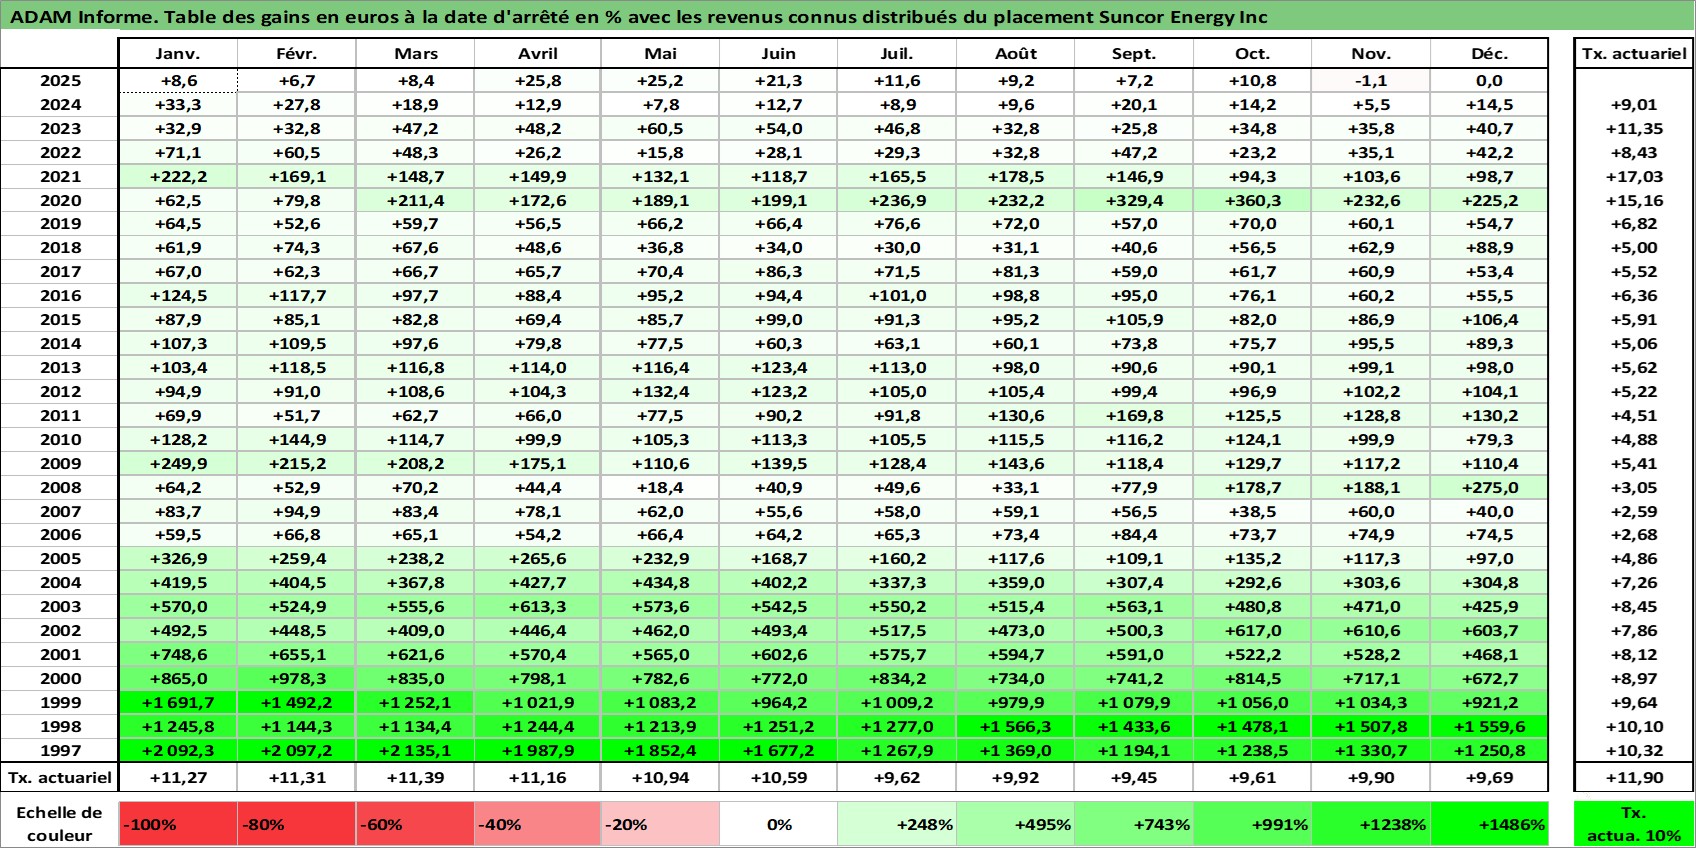Select the '+222,2' cell for Janv. 2021
This screenshot has height=848, width=1696.
click(x=178, y=176)
